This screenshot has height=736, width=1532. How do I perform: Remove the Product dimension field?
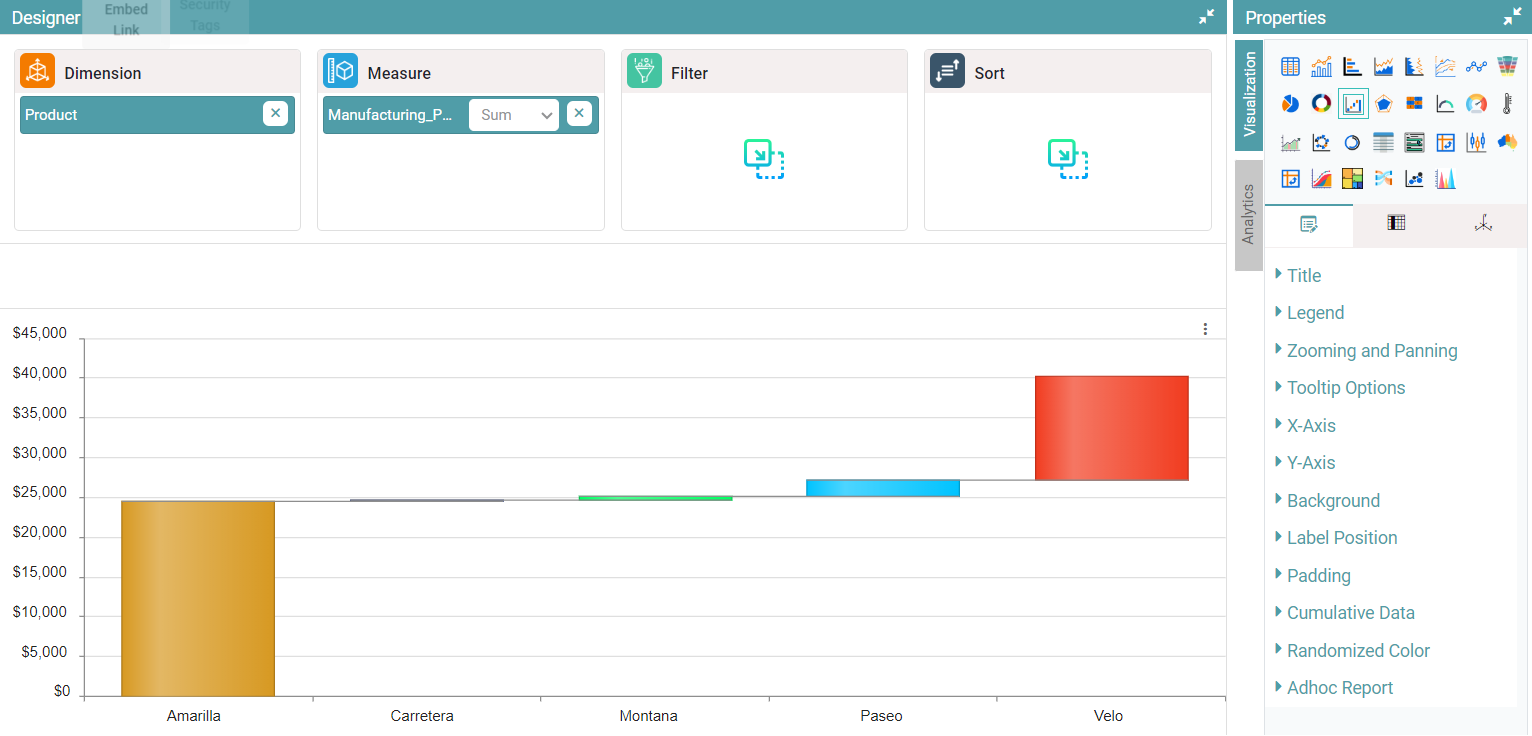tap(275, 114)
